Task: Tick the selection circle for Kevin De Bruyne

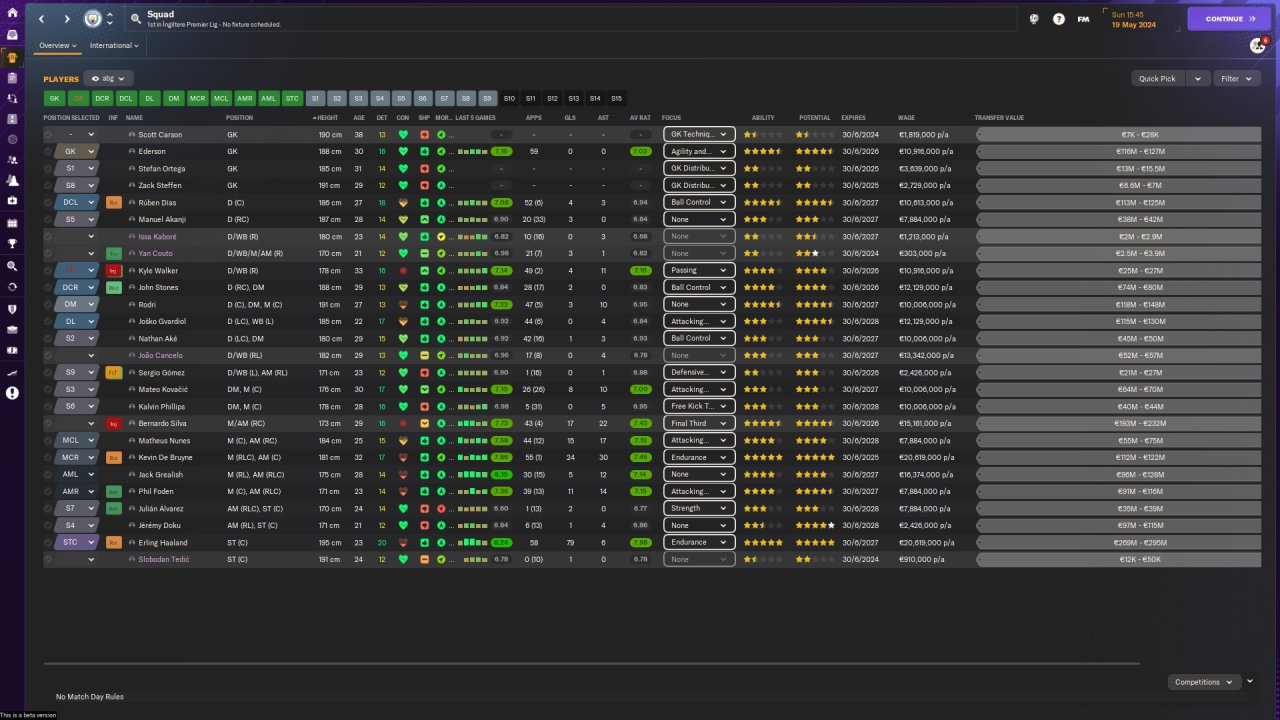Action: point(47,458)
